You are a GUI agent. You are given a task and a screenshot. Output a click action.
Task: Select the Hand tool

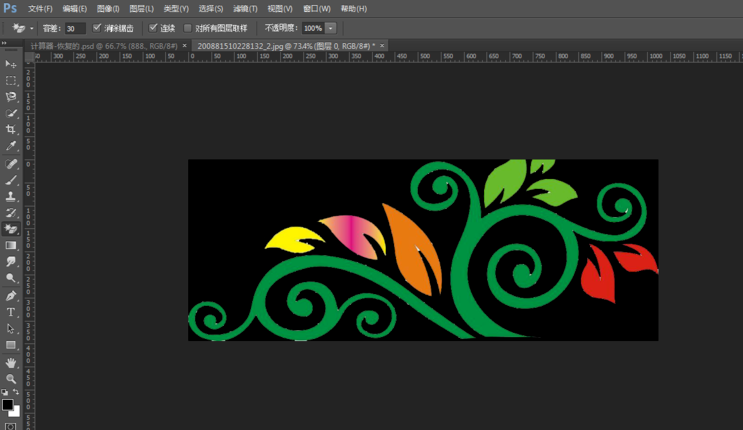click(10, 363)
